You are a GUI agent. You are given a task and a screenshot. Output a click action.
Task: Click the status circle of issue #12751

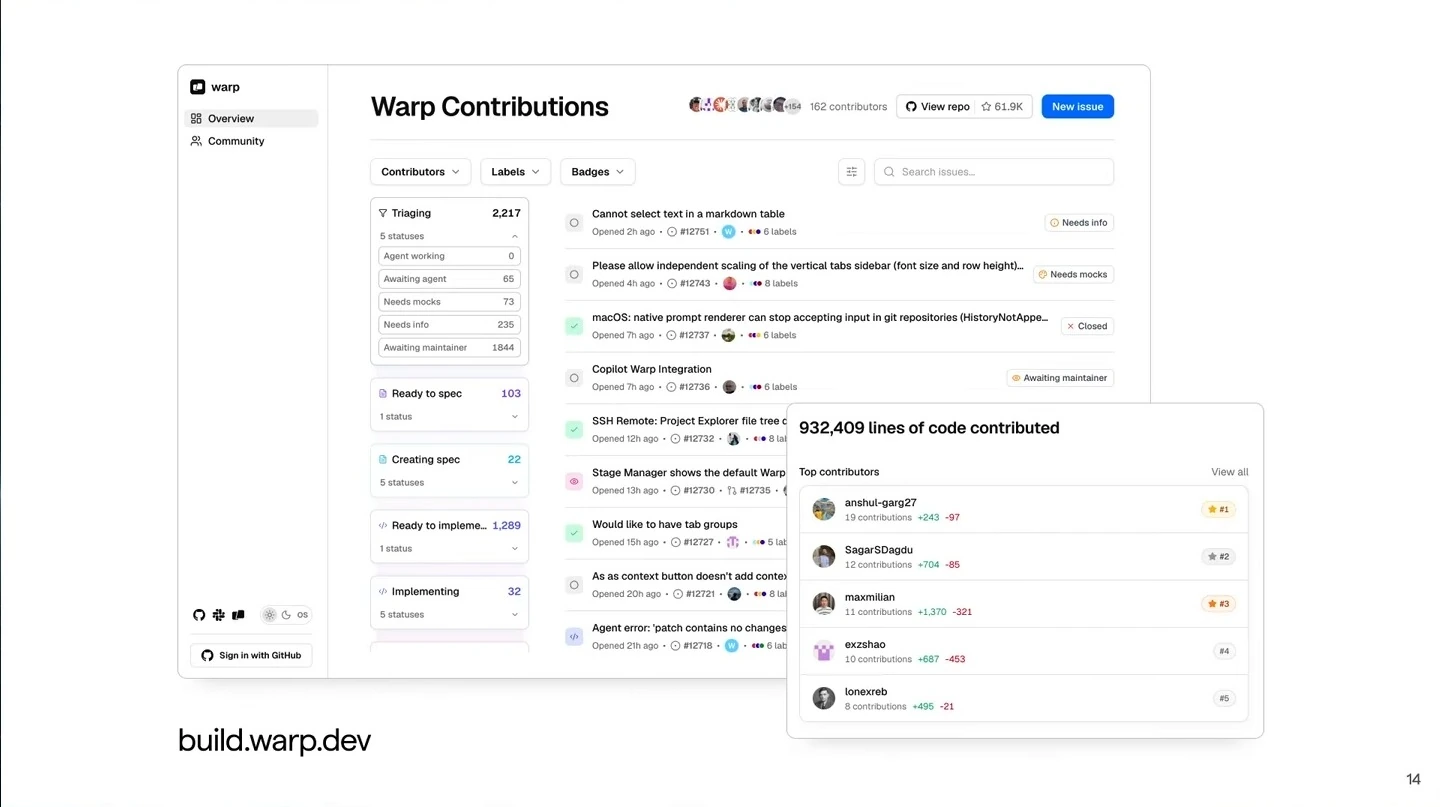[574, 223]
